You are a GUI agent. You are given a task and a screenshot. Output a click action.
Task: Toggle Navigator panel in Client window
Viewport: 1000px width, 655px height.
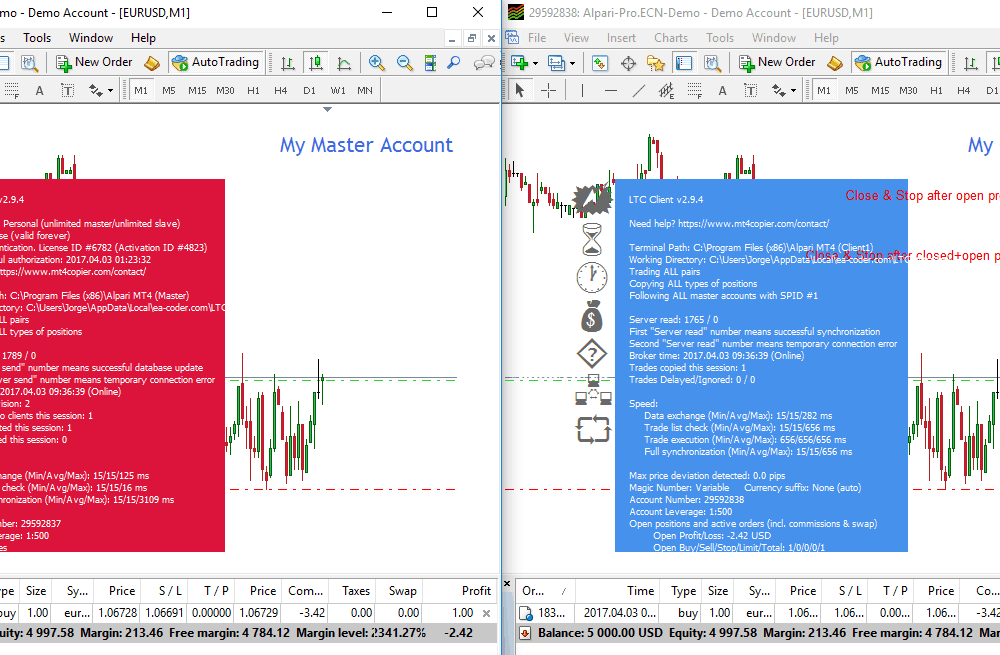point(656,63)
